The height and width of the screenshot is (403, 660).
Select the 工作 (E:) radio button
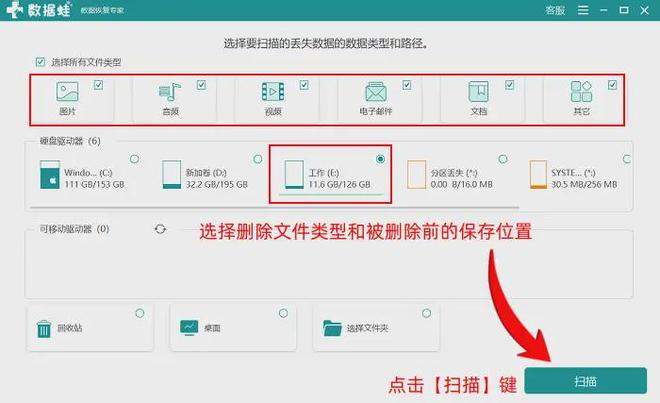[380, 159]
